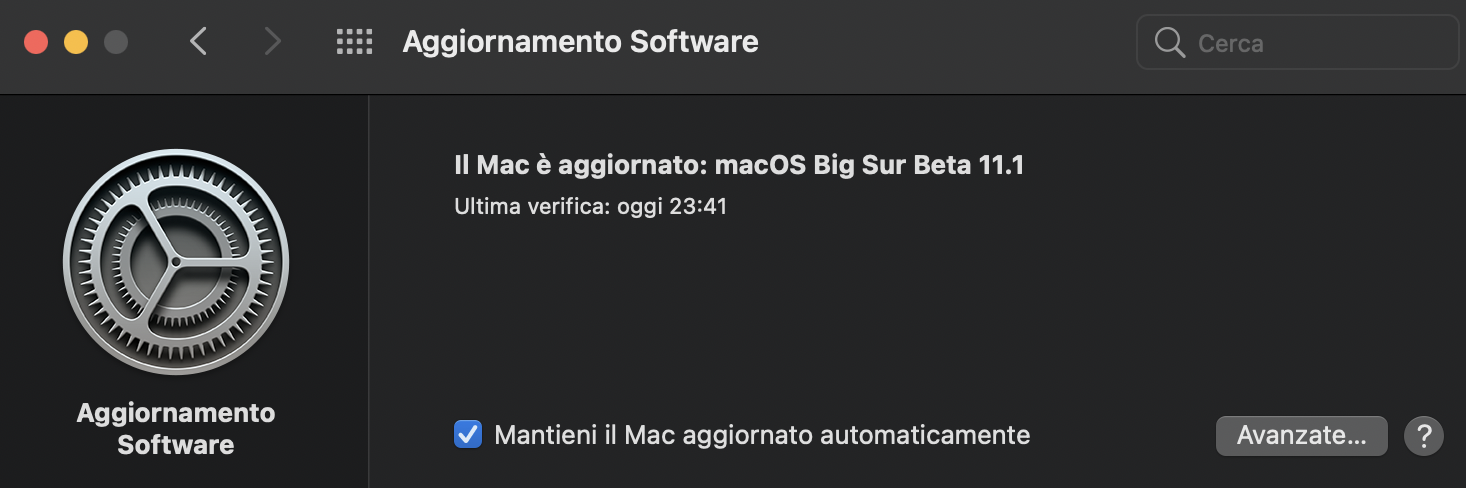This screenshot has height=488, width=1466.
Task: Open help with the question mark button
Action: point(1423,436)
